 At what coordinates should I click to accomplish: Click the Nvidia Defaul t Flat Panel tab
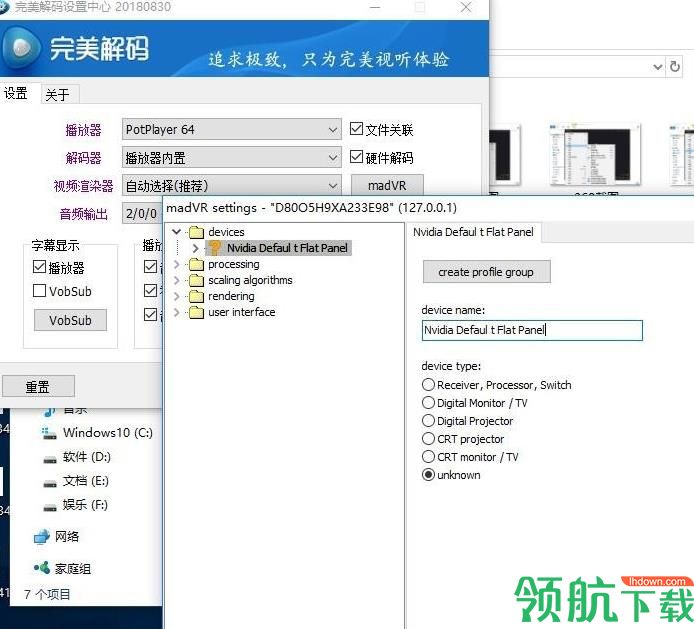click(474, 232)
